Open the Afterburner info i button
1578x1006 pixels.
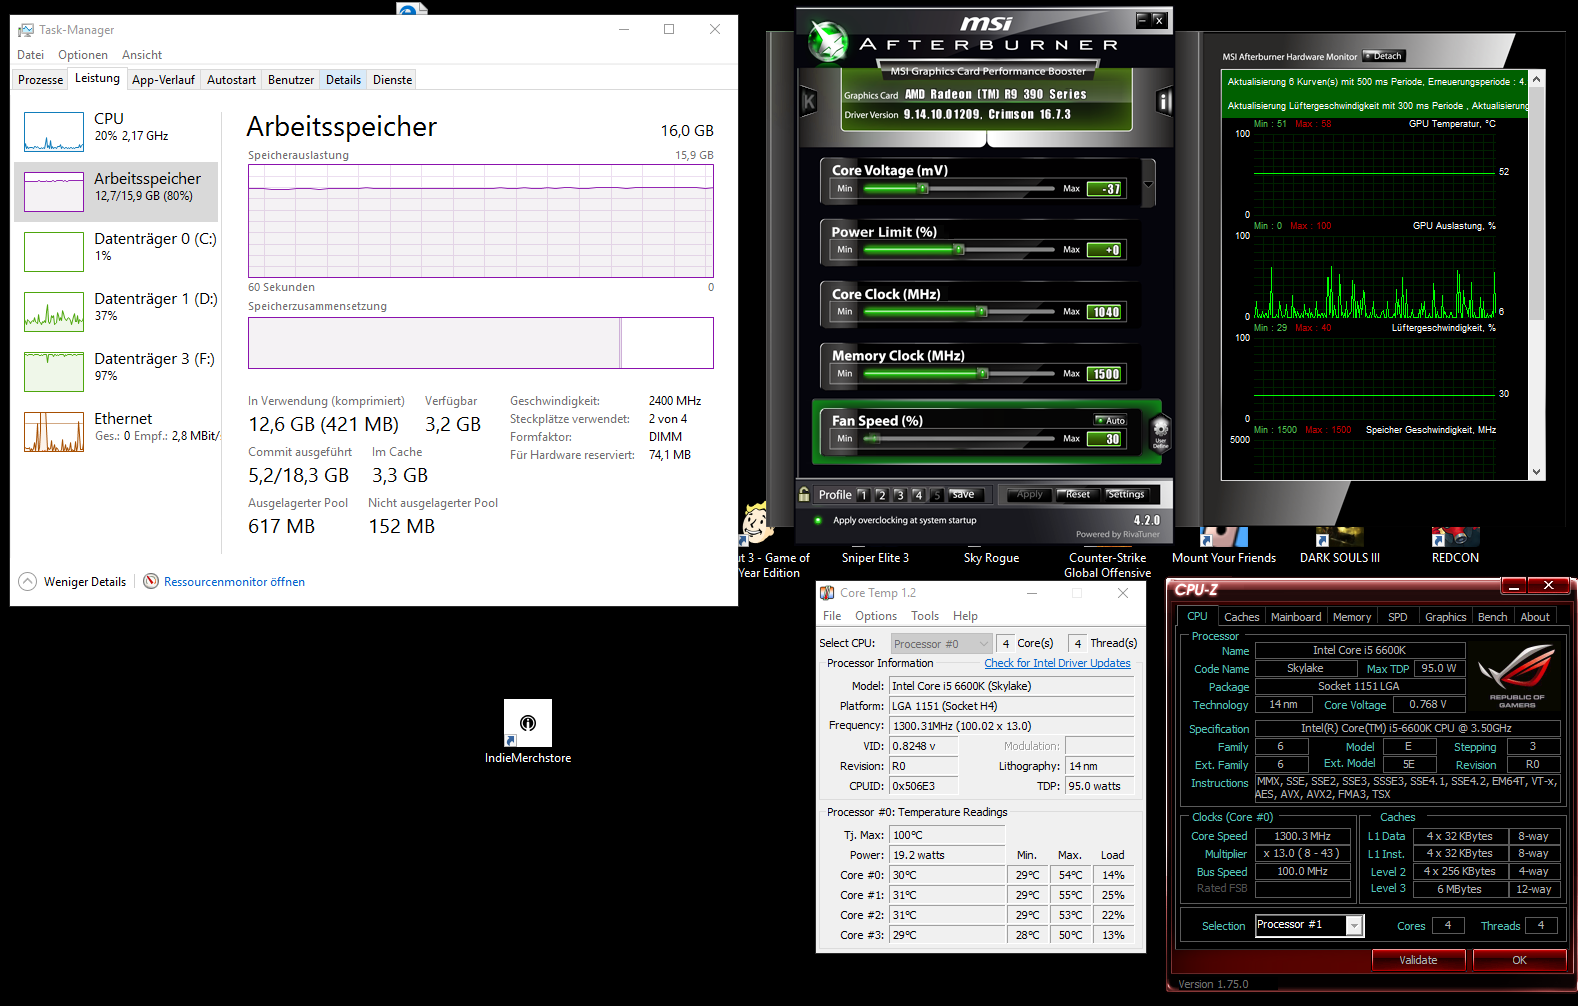tap(1163, 101)
